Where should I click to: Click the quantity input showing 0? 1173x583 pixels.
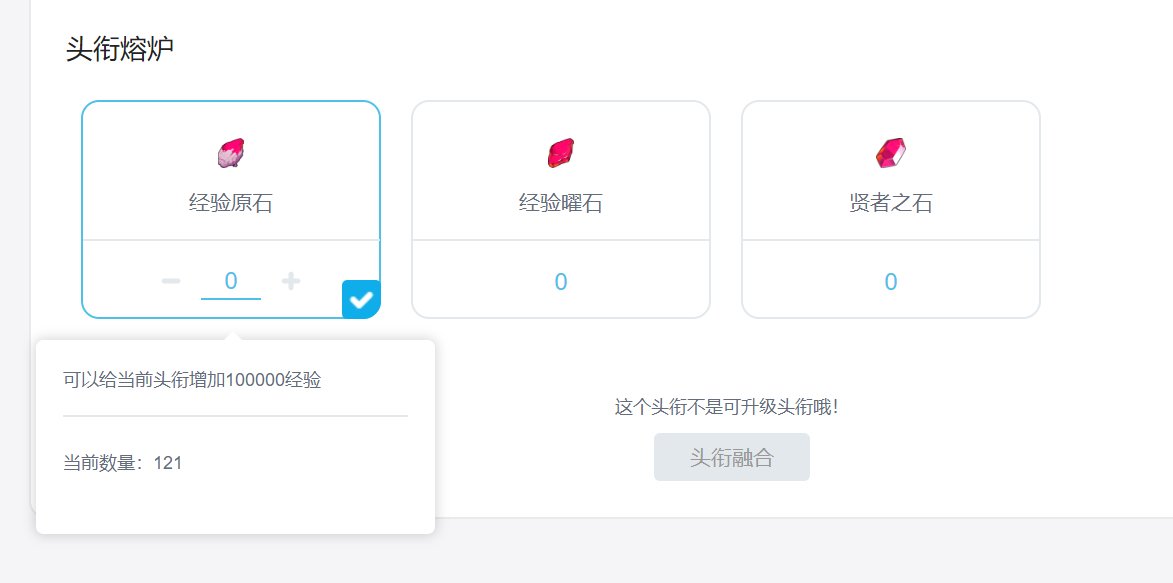(230, 281)
